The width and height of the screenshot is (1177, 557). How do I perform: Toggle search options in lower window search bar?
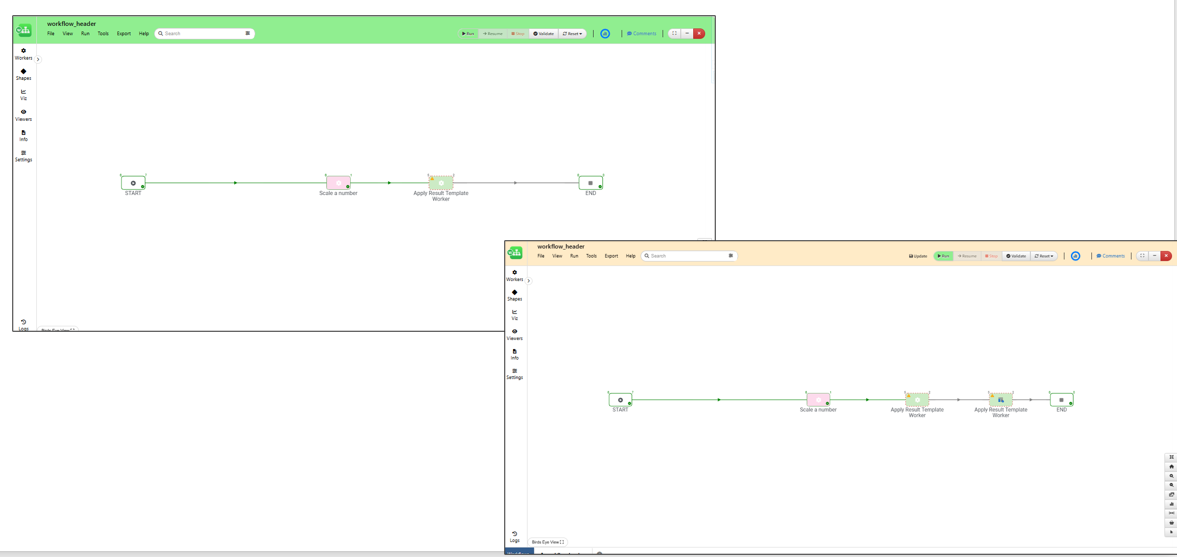(x=731, y=256)
